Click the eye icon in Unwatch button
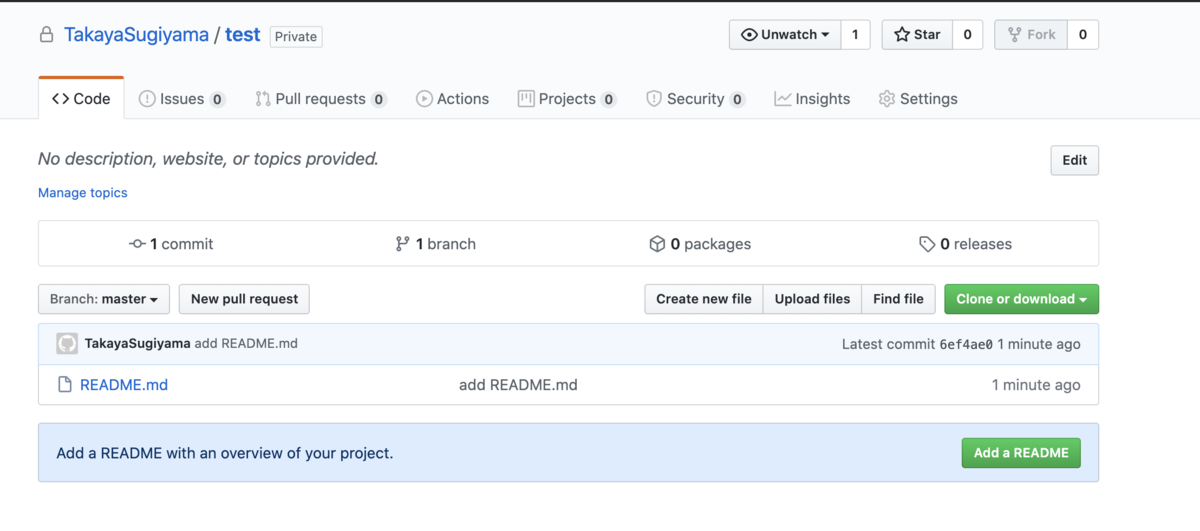This screenshot has height=531, width=1200. click(x=749, y=34)
